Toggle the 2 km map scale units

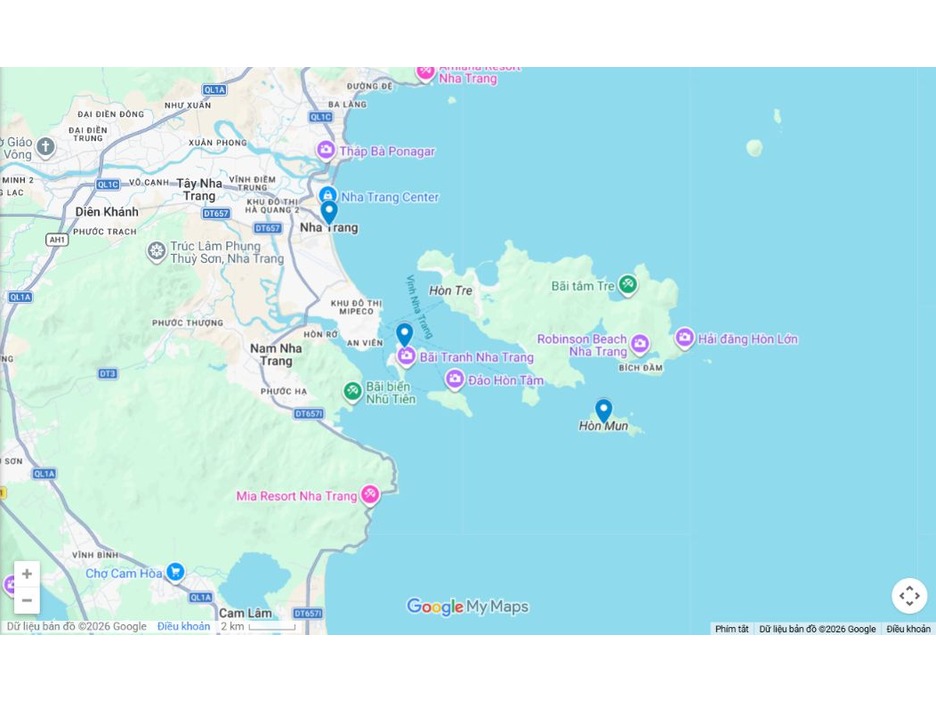coord(258,626)
